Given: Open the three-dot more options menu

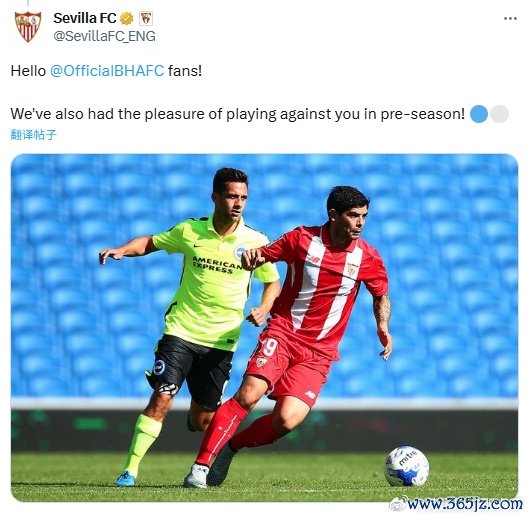Looking at the screenshot, I should (510, 19).
